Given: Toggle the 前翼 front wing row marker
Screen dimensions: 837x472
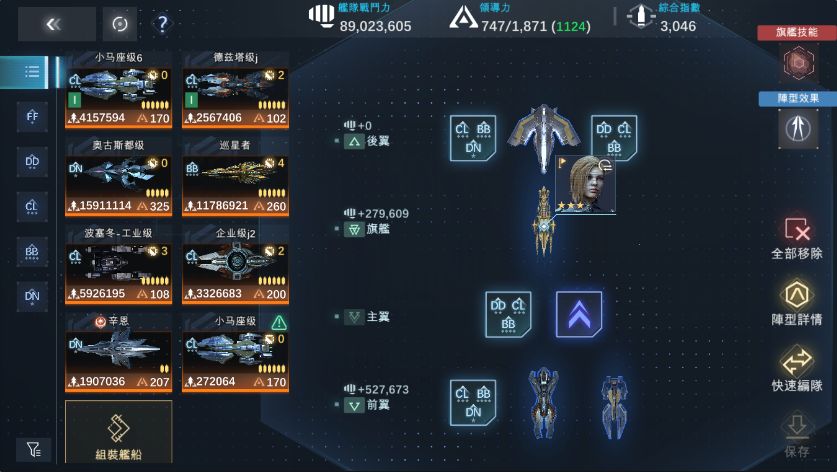Looking at the screenshot, I should pyautogui.click(x=354, y=405).
